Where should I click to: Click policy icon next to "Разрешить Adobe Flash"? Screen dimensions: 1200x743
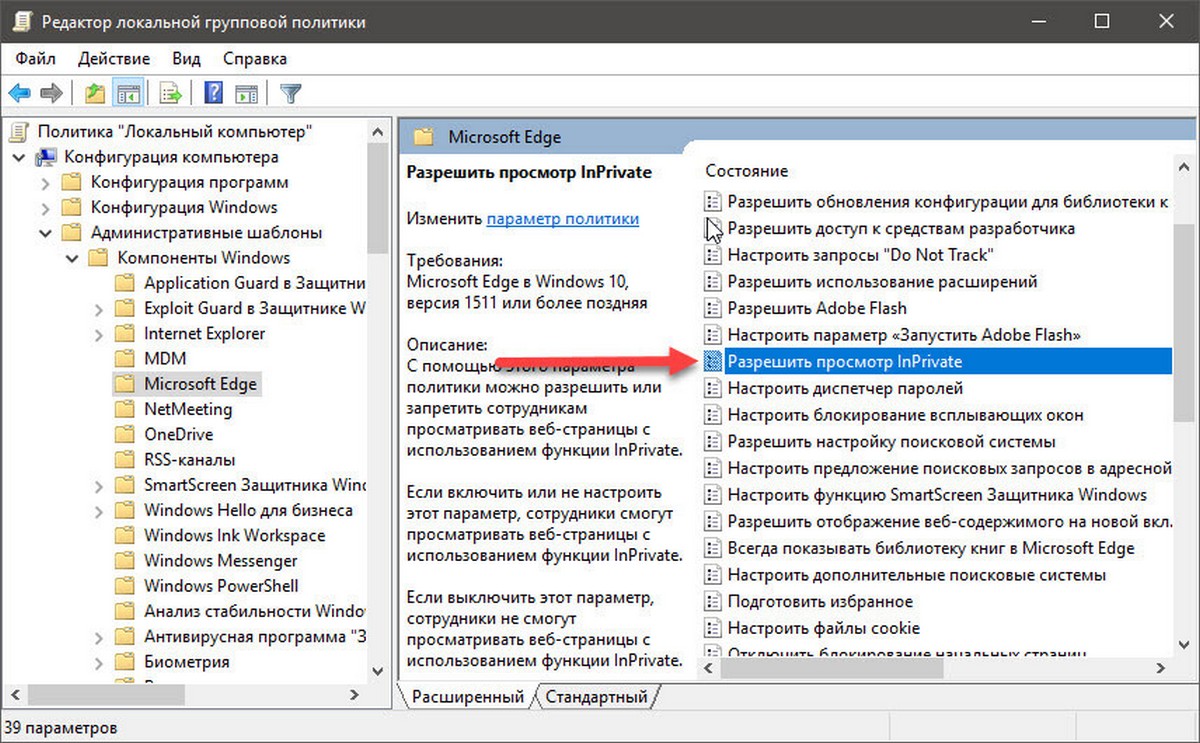click(713, 308)
